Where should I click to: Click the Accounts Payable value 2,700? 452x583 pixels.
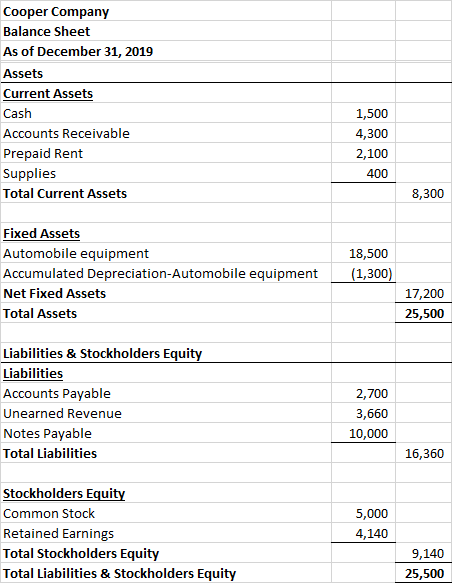[x=372, y=394]
